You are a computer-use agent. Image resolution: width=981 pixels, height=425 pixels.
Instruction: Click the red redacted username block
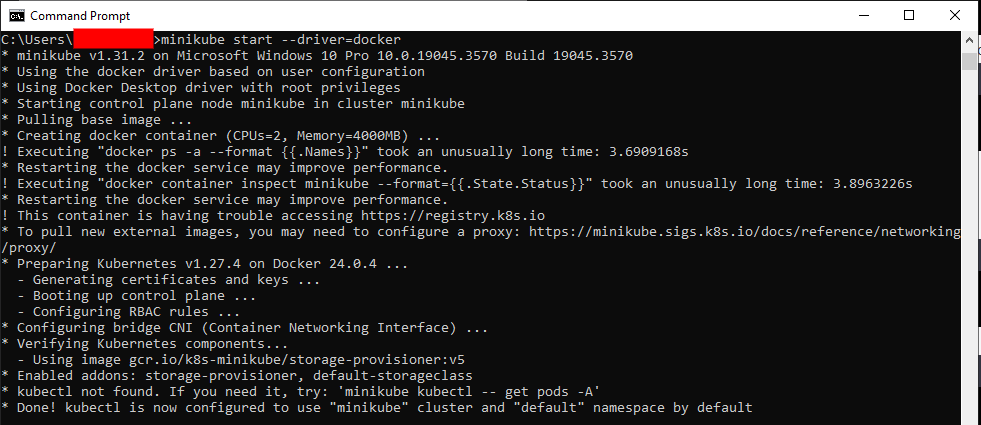coord(113,38)
